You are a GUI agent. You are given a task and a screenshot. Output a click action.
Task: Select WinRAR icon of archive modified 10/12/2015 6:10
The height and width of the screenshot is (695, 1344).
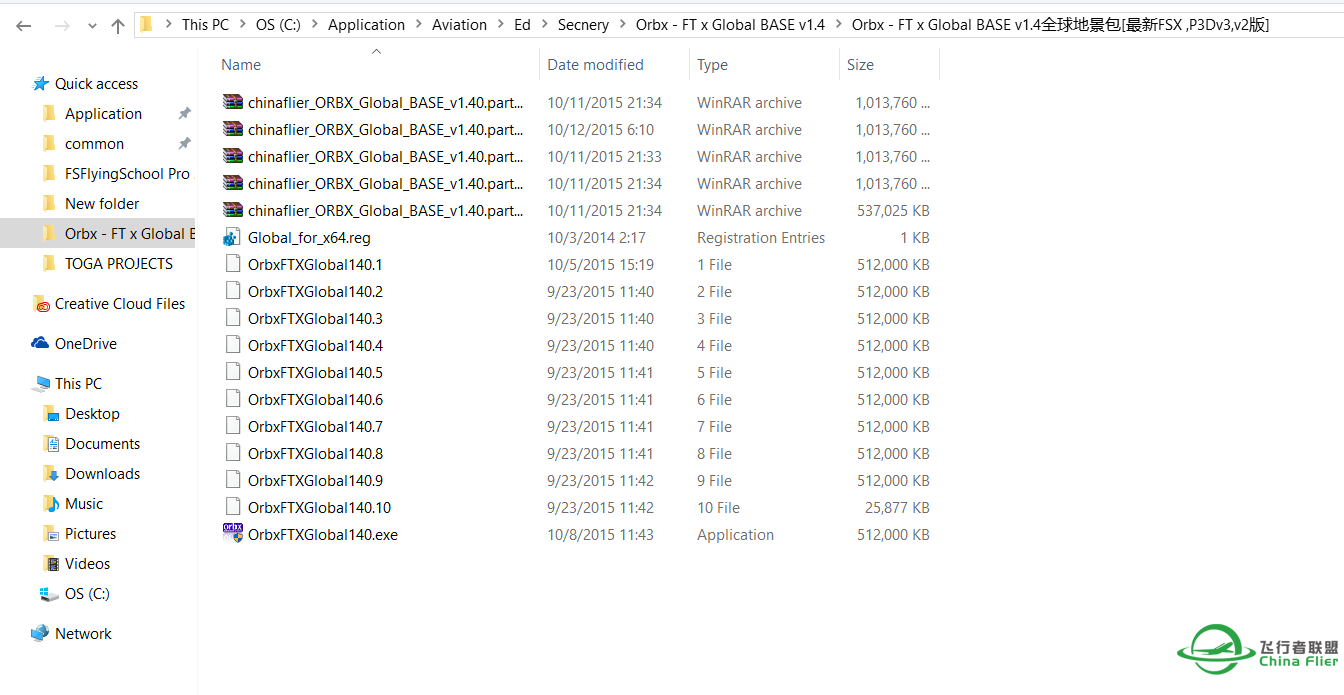233,129
